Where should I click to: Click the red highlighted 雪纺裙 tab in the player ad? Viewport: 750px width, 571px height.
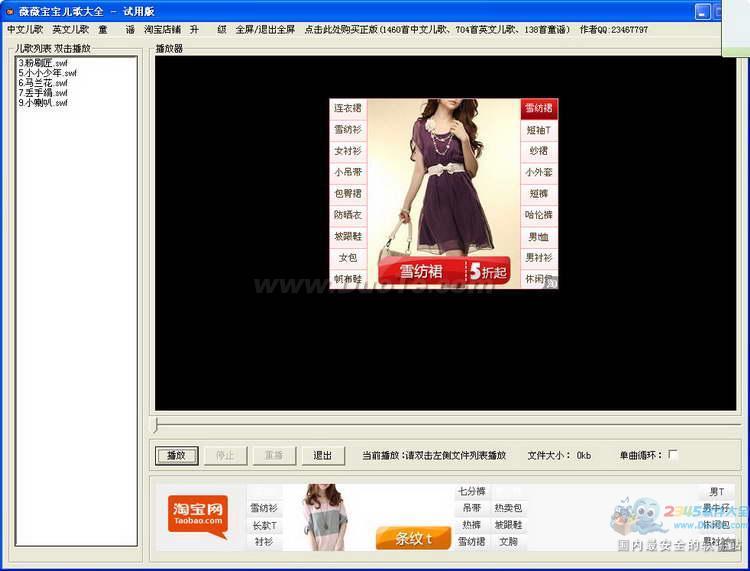[x=539, y=109]
